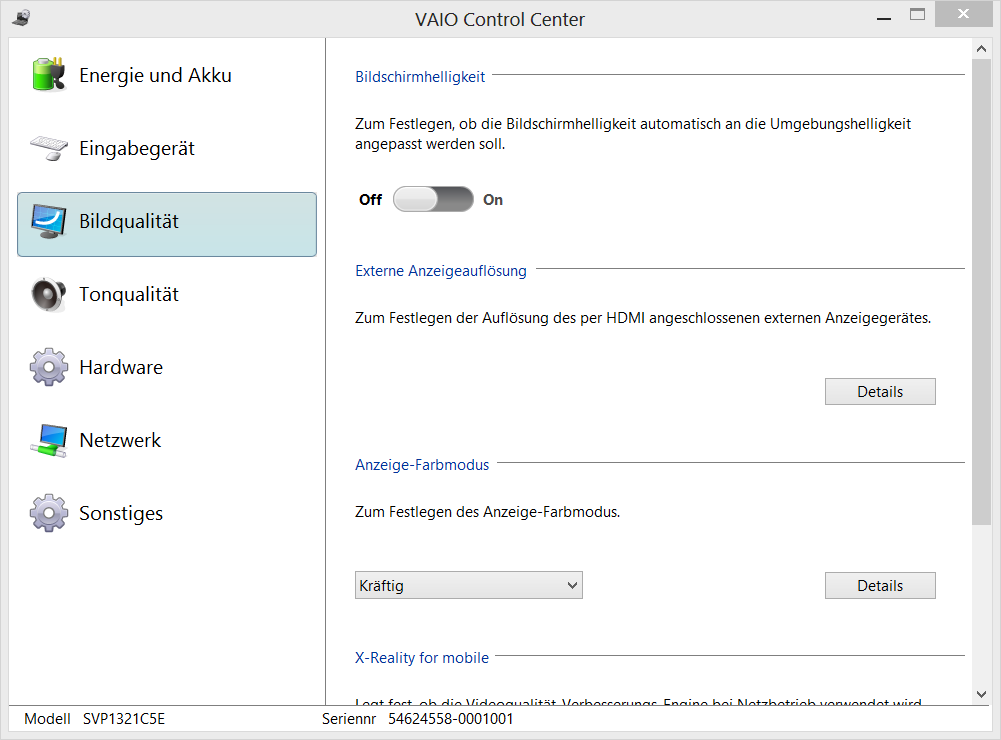
Task: Open Details for Externe Anzeigeauflösung
Action: click(x=880, y=392)
